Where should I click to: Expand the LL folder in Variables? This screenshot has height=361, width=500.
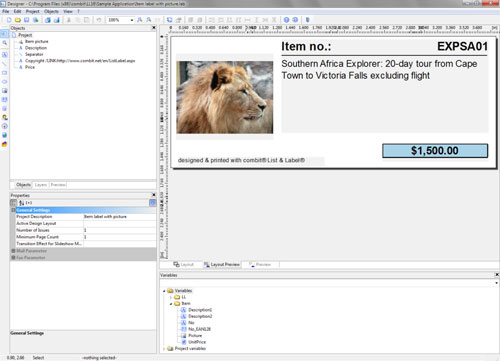[171, 297]
